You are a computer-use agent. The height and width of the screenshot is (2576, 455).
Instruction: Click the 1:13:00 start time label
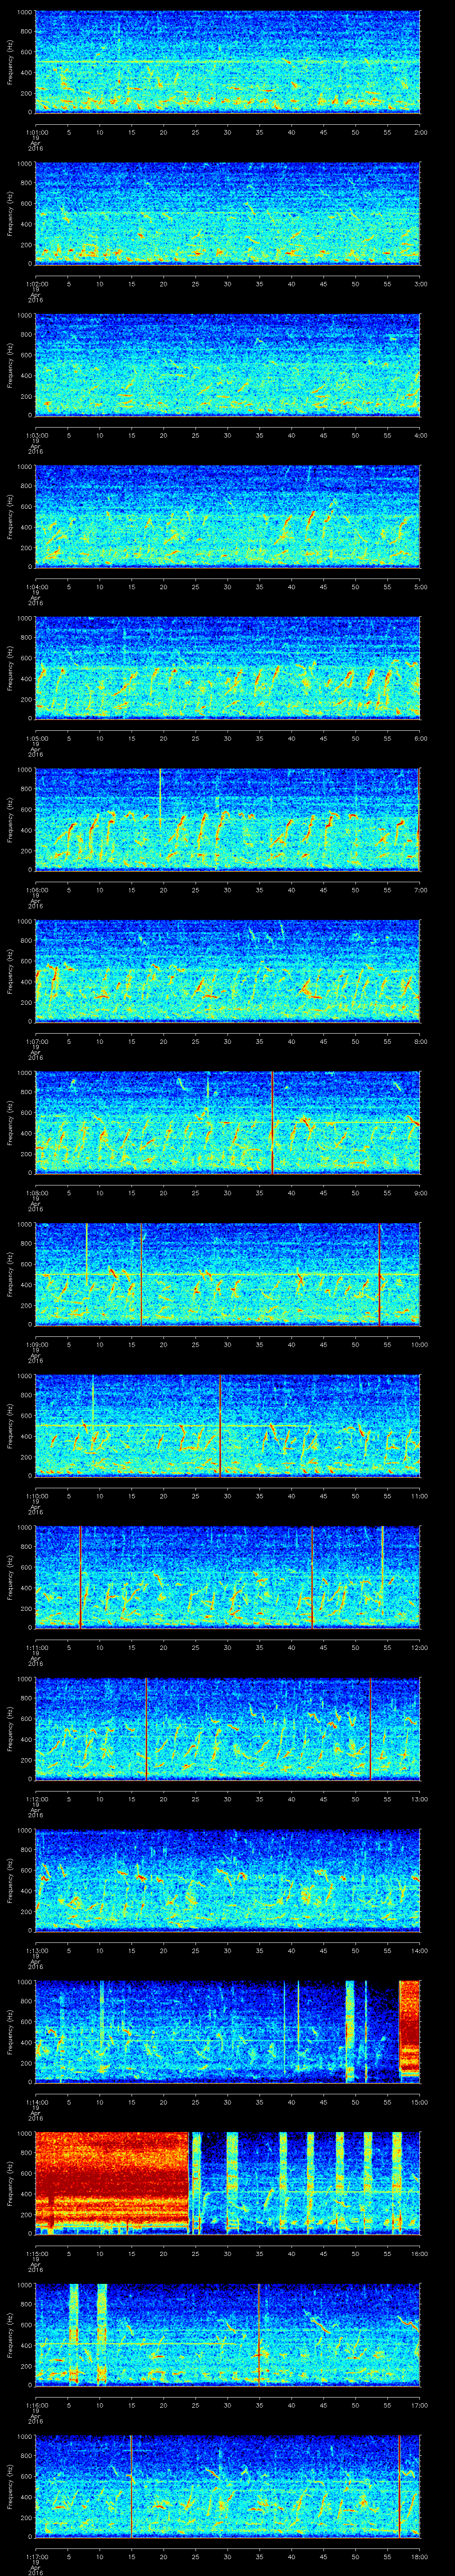(36, 1950)
